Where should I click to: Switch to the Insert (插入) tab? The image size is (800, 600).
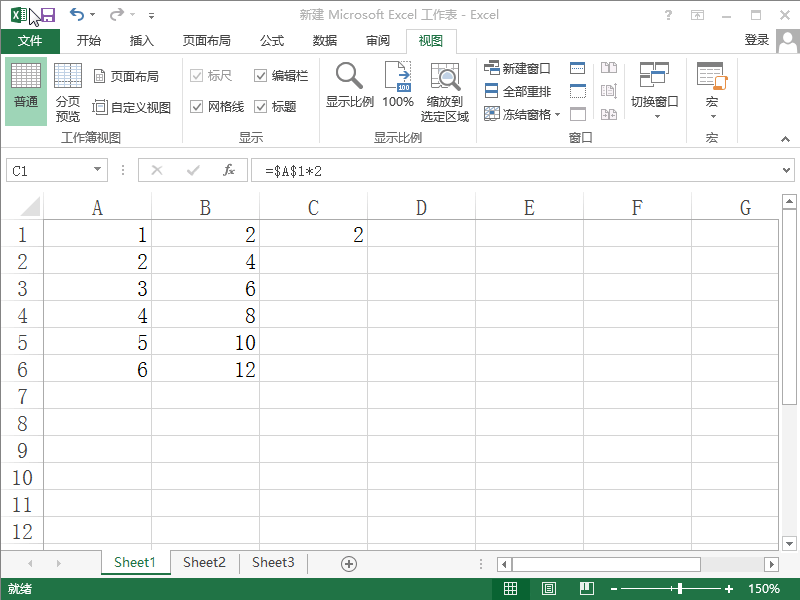[141, 41]
